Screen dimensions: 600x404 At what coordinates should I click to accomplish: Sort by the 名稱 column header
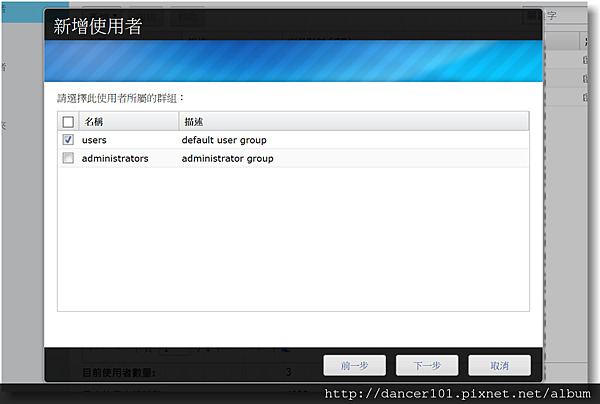tap(129, 122)
